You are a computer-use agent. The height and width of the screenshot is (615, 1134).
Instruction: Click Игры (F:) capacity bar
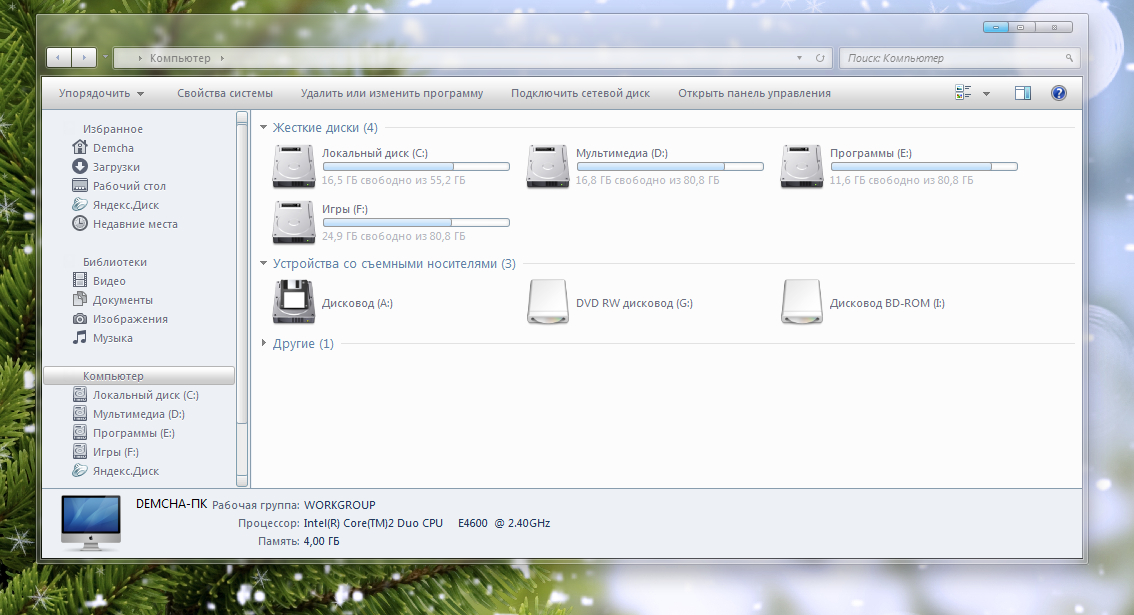point(416,222)
